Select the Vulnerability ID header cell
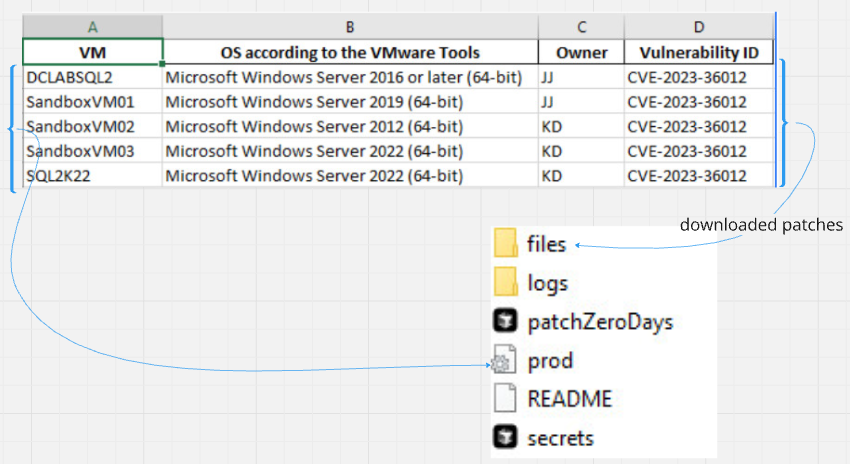The width and height of the screenshot is (850, 464). (x=699, y=52)
